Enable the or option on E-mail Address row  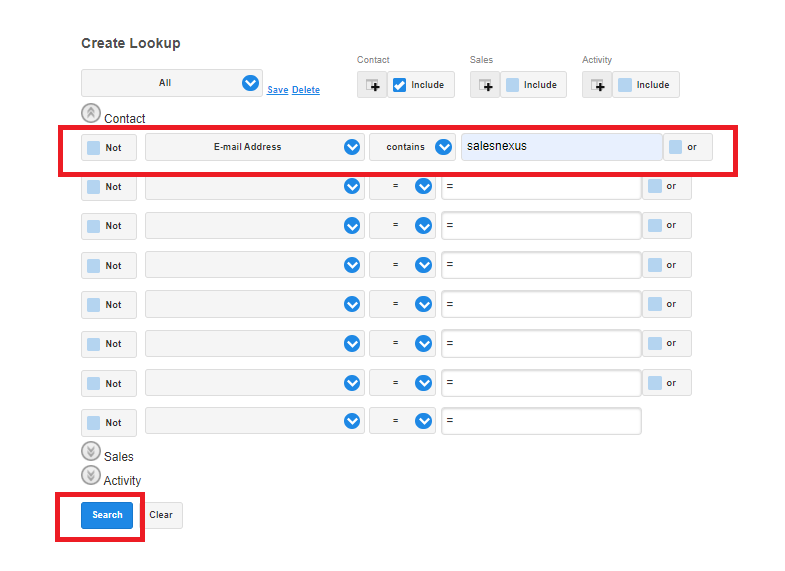[676, 147]
